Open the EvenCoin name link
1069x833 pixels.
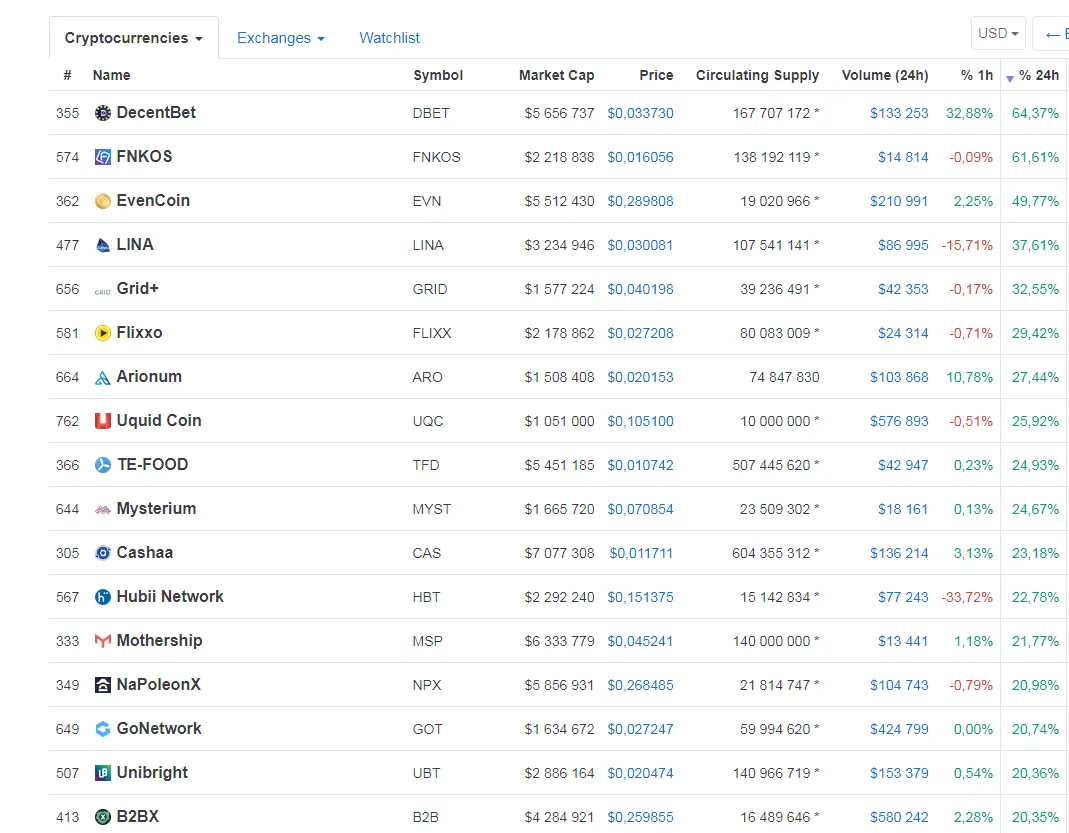(153, 200)
